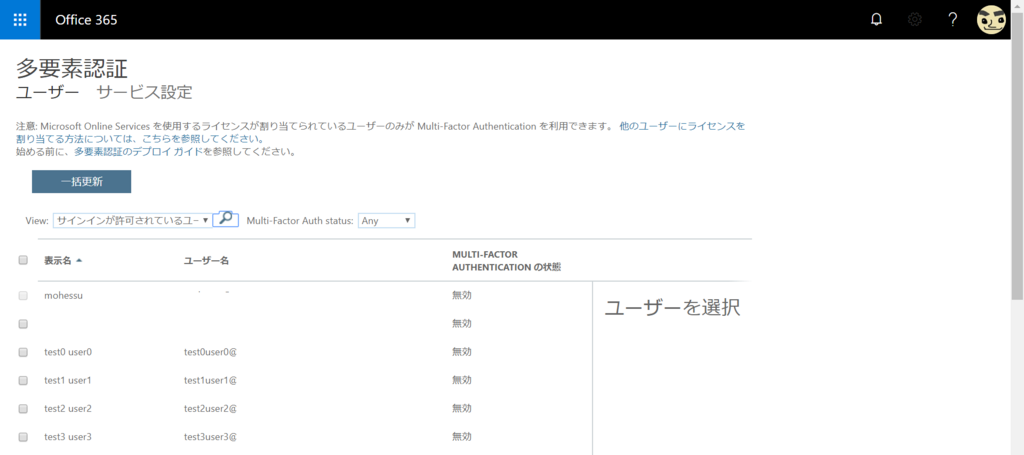
Task: Open the help question mark
Action: point(952,20)
